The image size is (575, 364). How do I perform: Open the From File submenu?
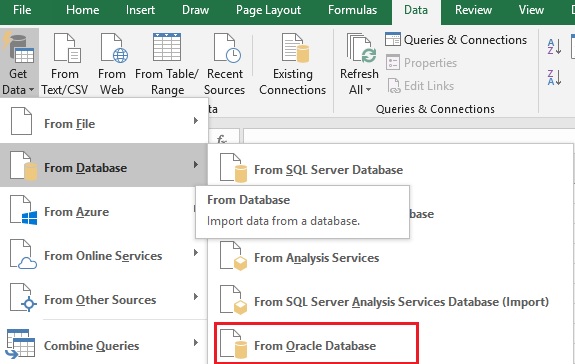pyautogui.click(x=104, y=121)
